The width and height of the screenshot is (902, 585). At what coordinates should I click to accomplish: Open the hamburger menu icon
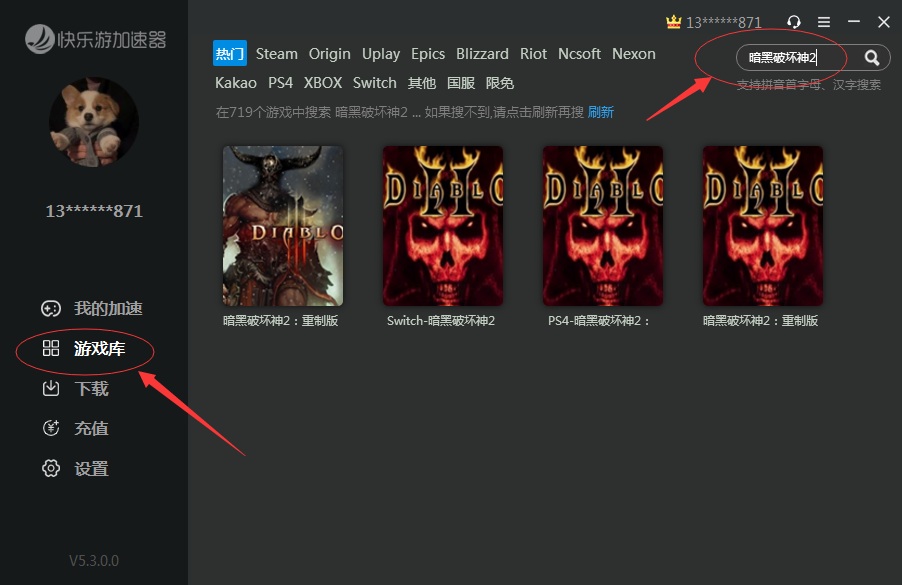coord(824,22)
